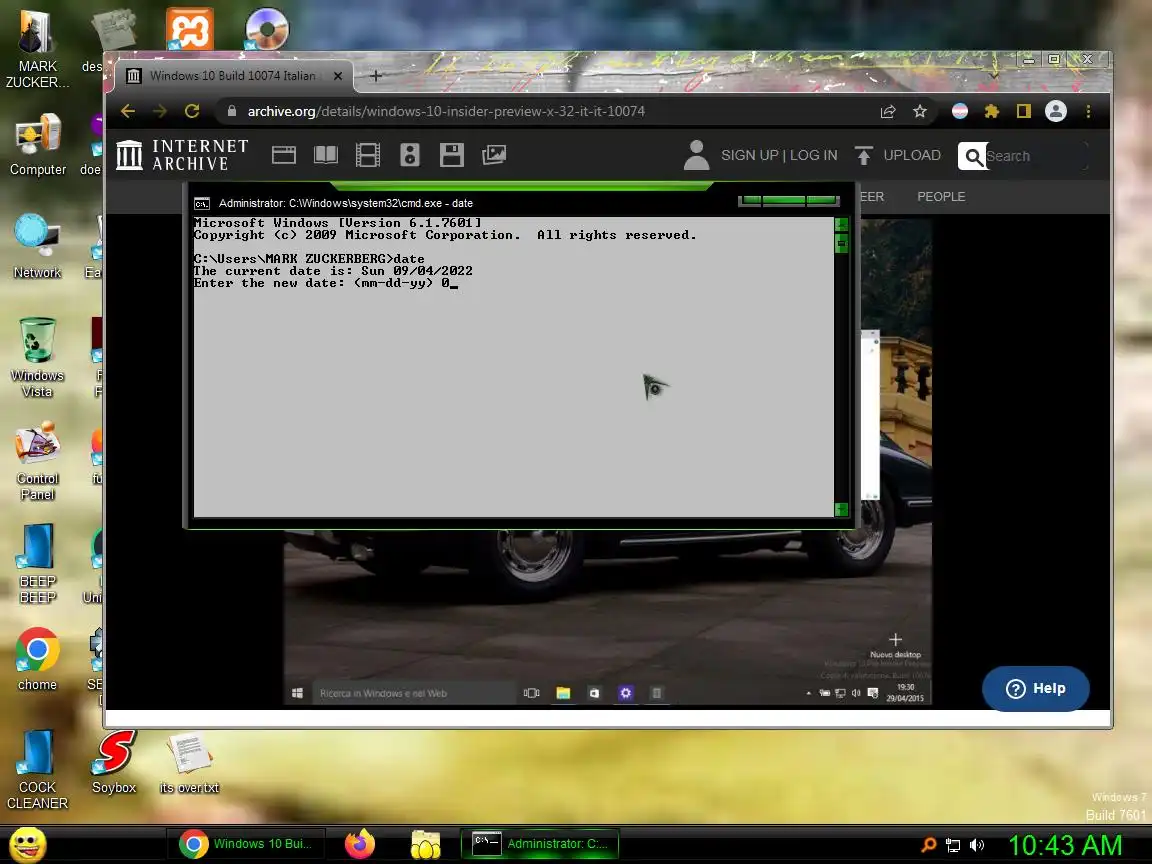Viewport: 1152px width, 864px height.
Task: Launch the chome Chrome shortcut
Action: (37, 659)
